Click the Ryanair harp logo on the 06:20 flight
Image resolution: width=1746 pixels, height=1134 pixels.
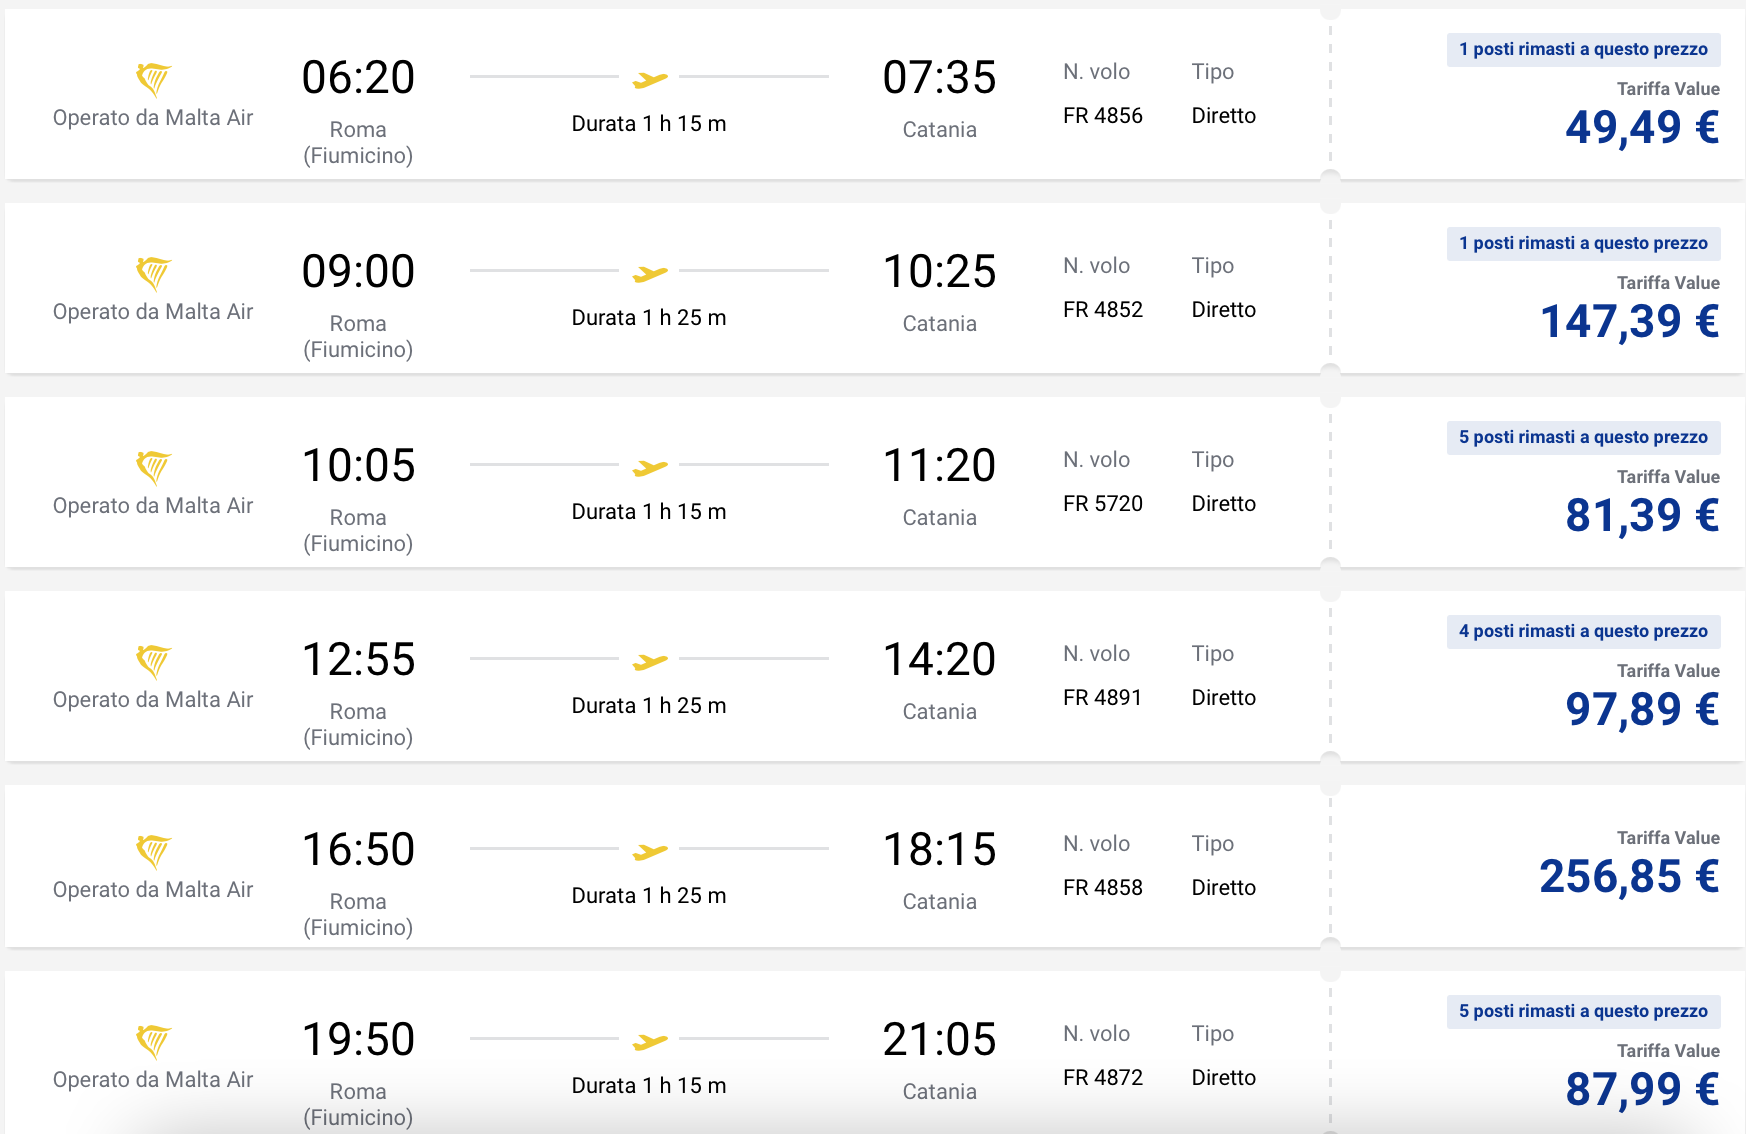pos(153,78)
